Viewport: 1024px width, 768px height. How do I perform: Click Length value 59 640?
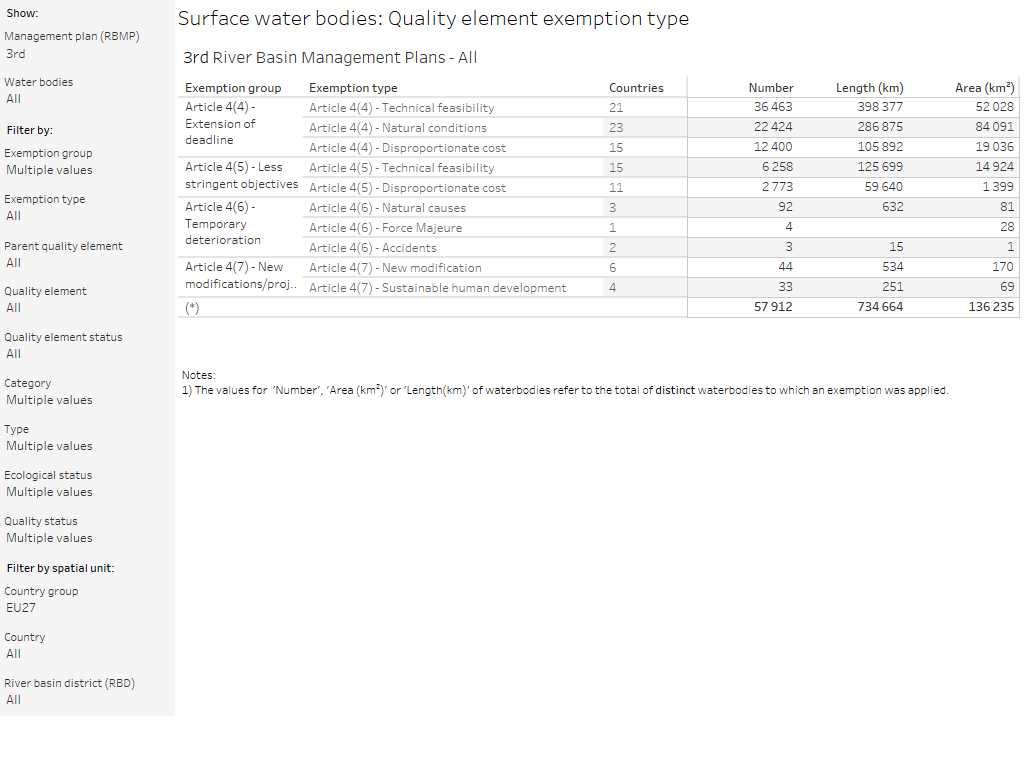click(x=884, y=187)
